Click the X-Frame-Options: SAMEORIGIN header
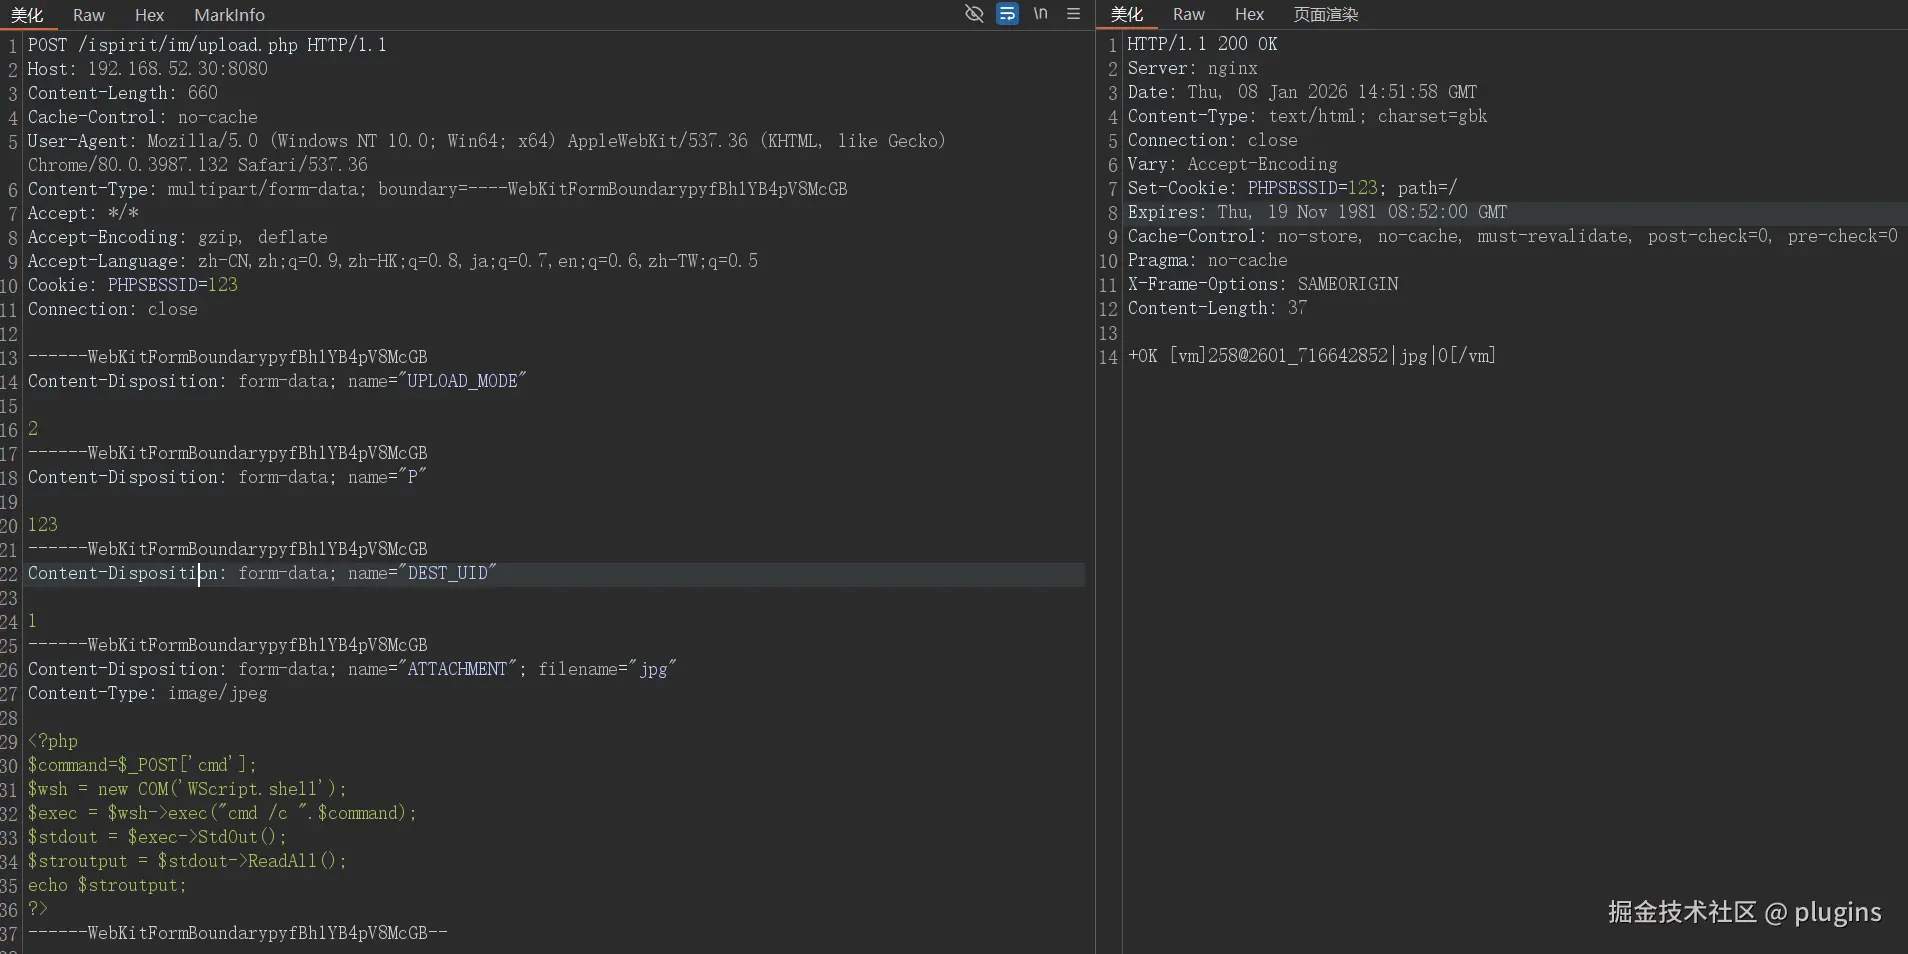Screen dimensions: 1908x954 [x=1263, y=284]
